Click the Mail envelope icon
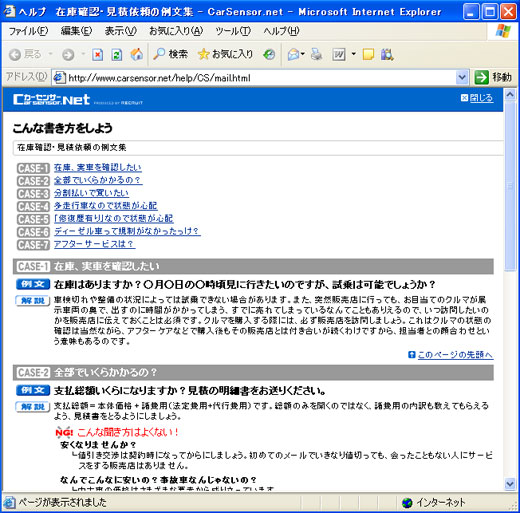The height and width of the screenshot is (513, 520). click(x=294, y=54)
